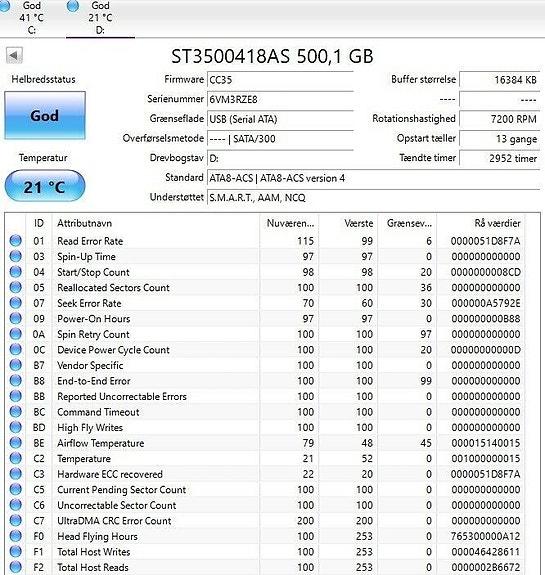545x575 pixels.
Task: Click status icon for UltraDMA CRC Error Count
Action: tap(15, 520)
